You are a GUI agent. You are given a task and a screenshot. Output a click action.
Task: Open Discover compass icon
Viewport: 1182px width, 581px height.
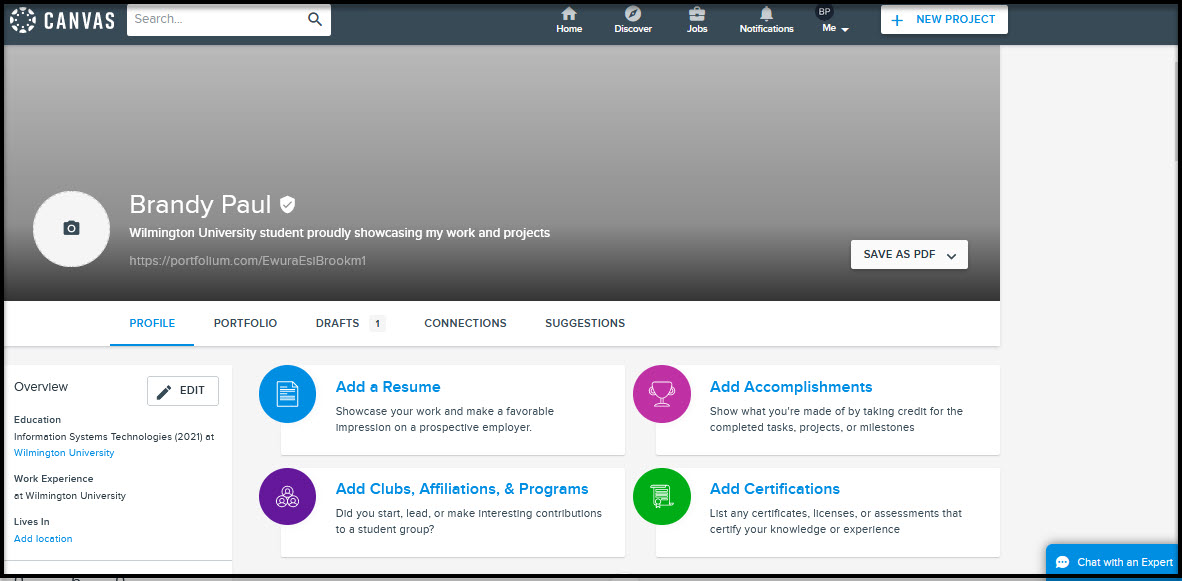pyautogui.click(x=632, y=14)
